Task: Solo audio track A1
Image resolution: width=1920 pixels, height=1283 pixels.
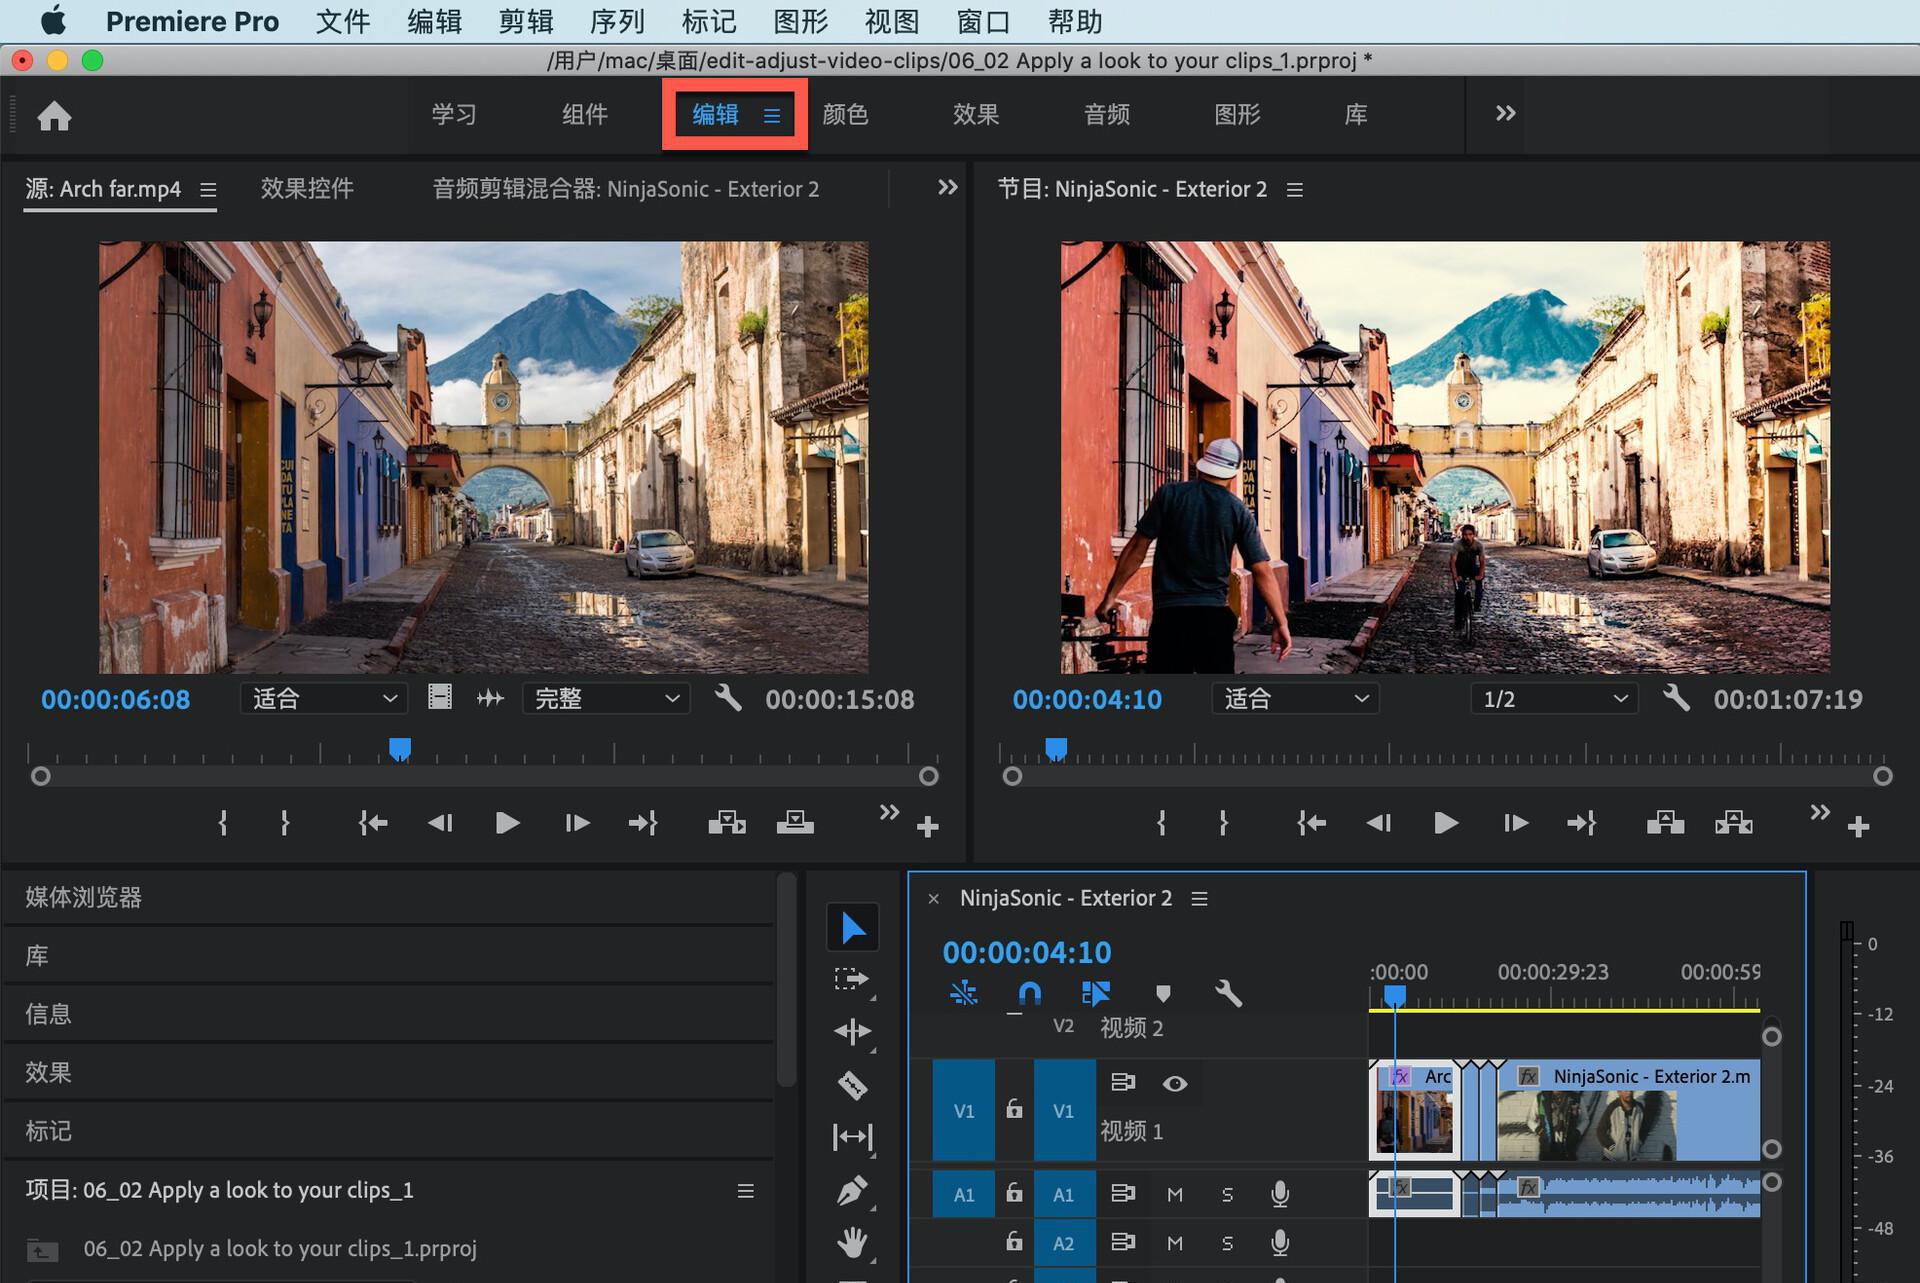Action: (1227, 1194)
